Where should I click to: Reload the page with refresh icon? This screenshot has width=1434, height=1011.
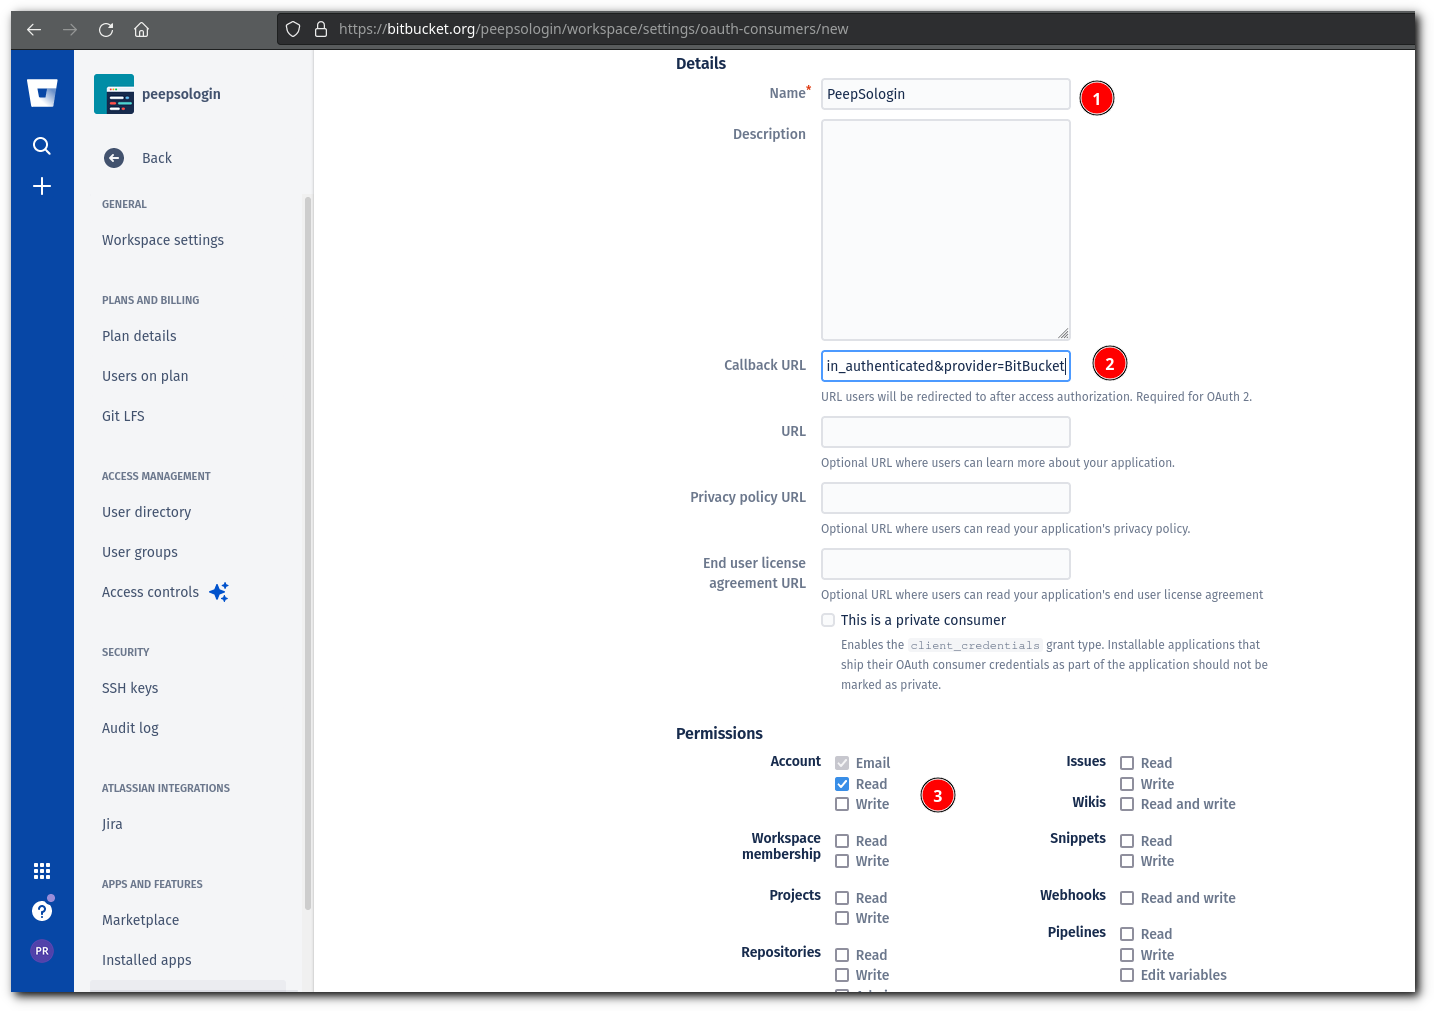(x=106, y=29)
